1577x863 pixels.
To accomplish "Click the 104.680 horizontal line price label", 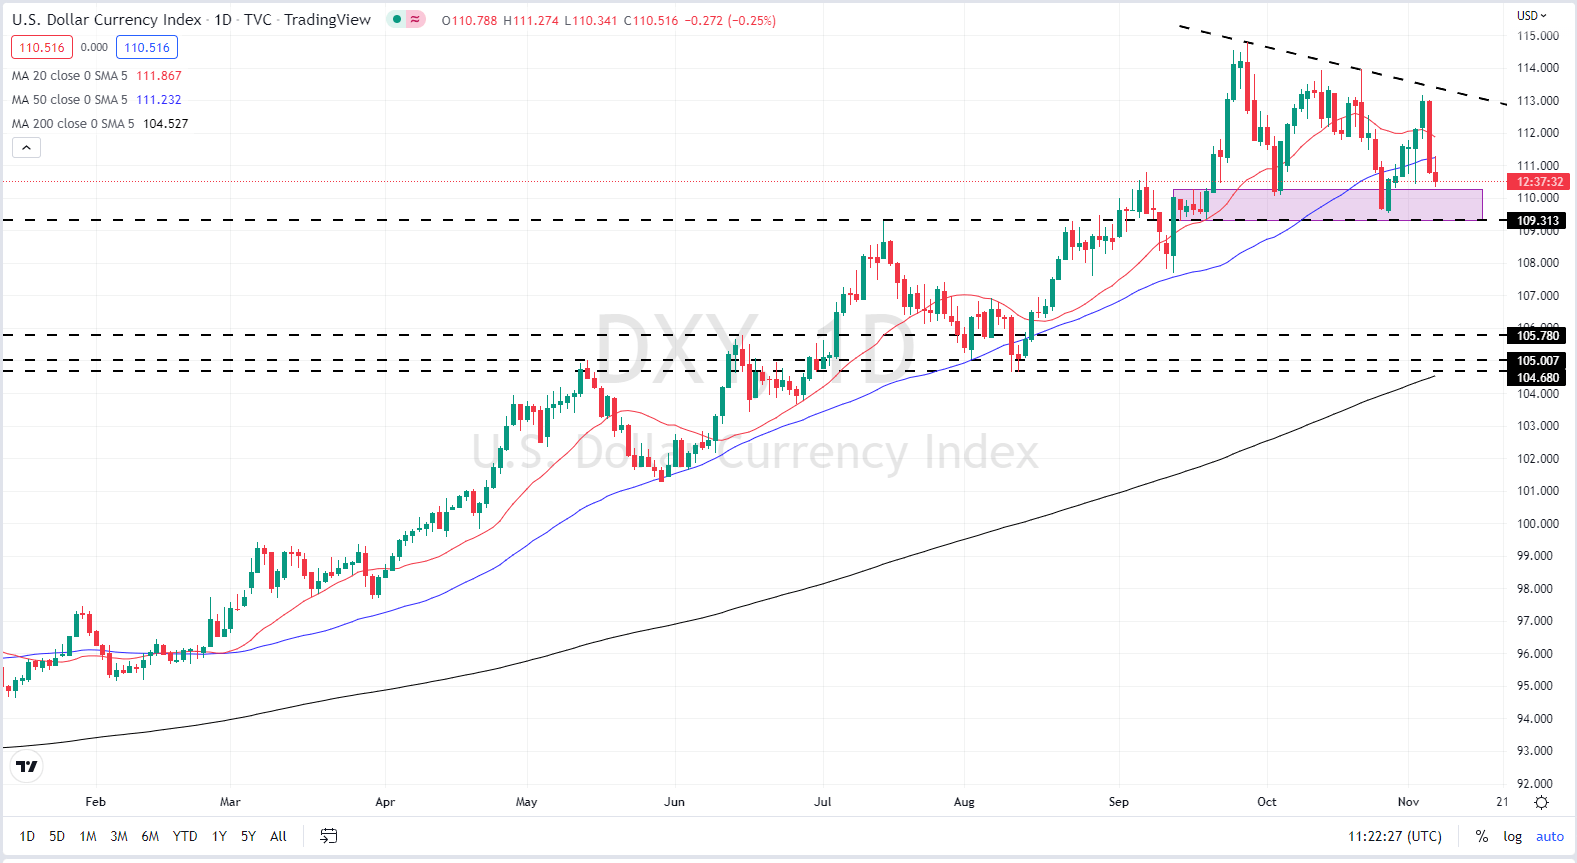I will 1538,378.
